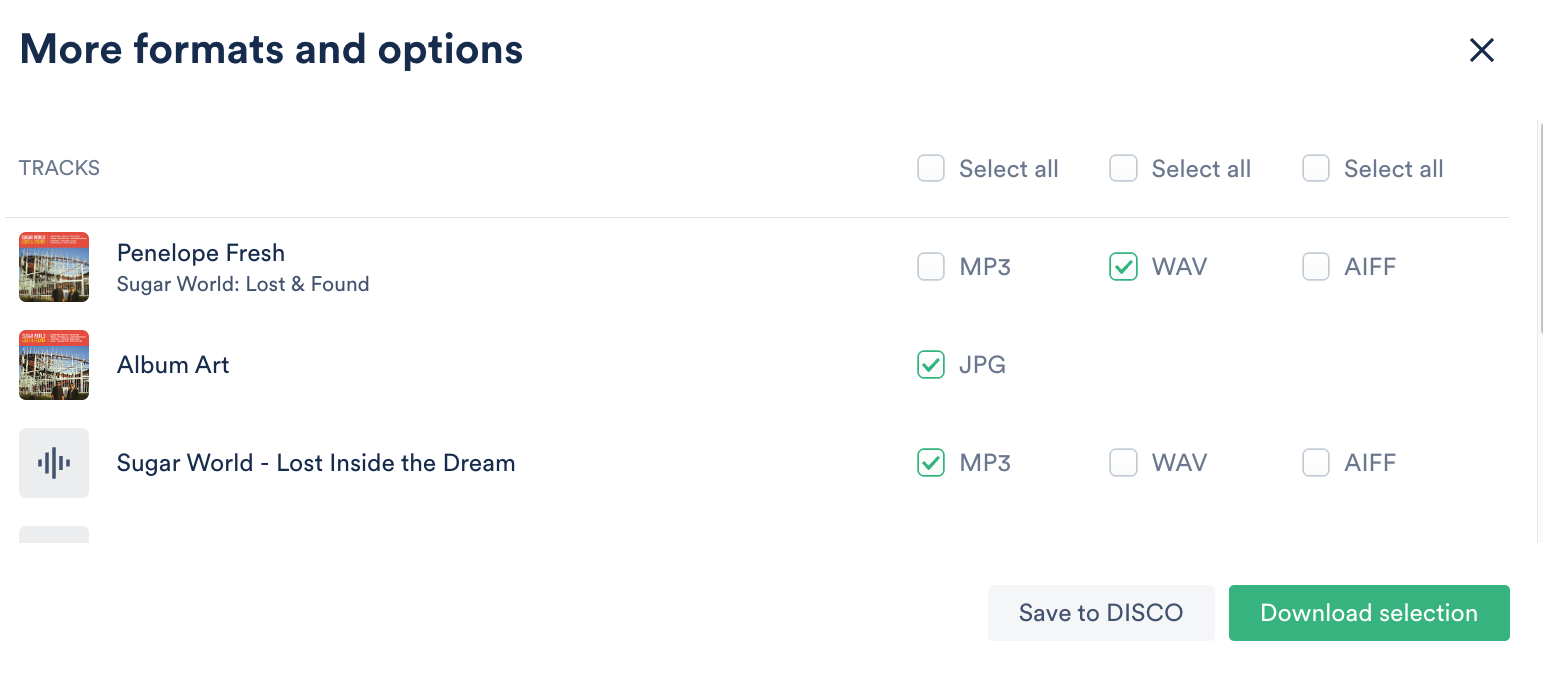Click the Penelope Fresh track title
Screen dimensions: 1543x675
point(201,253)
